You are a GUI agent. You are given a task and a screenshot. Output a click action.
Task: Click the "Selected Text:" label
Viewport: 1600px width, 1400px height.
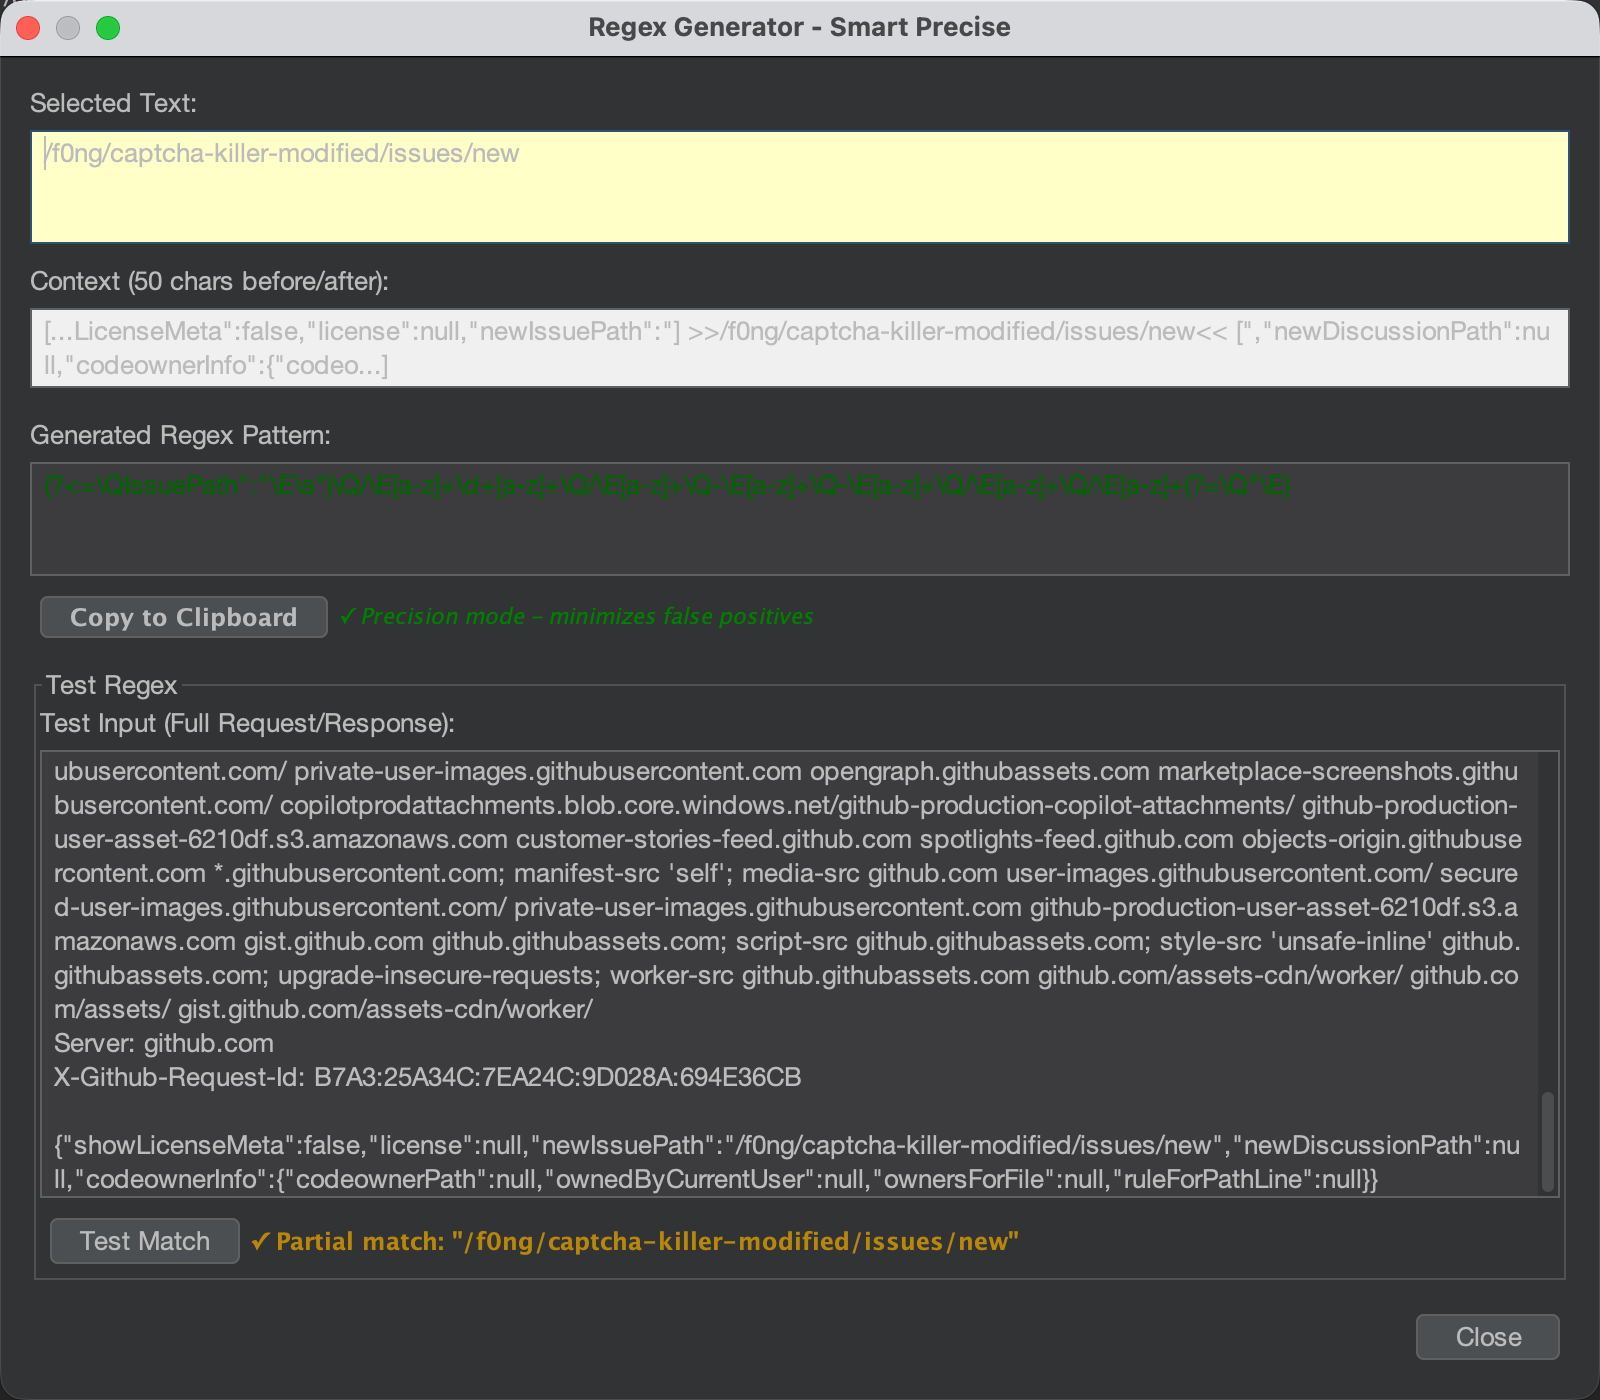tap(113, 103)
